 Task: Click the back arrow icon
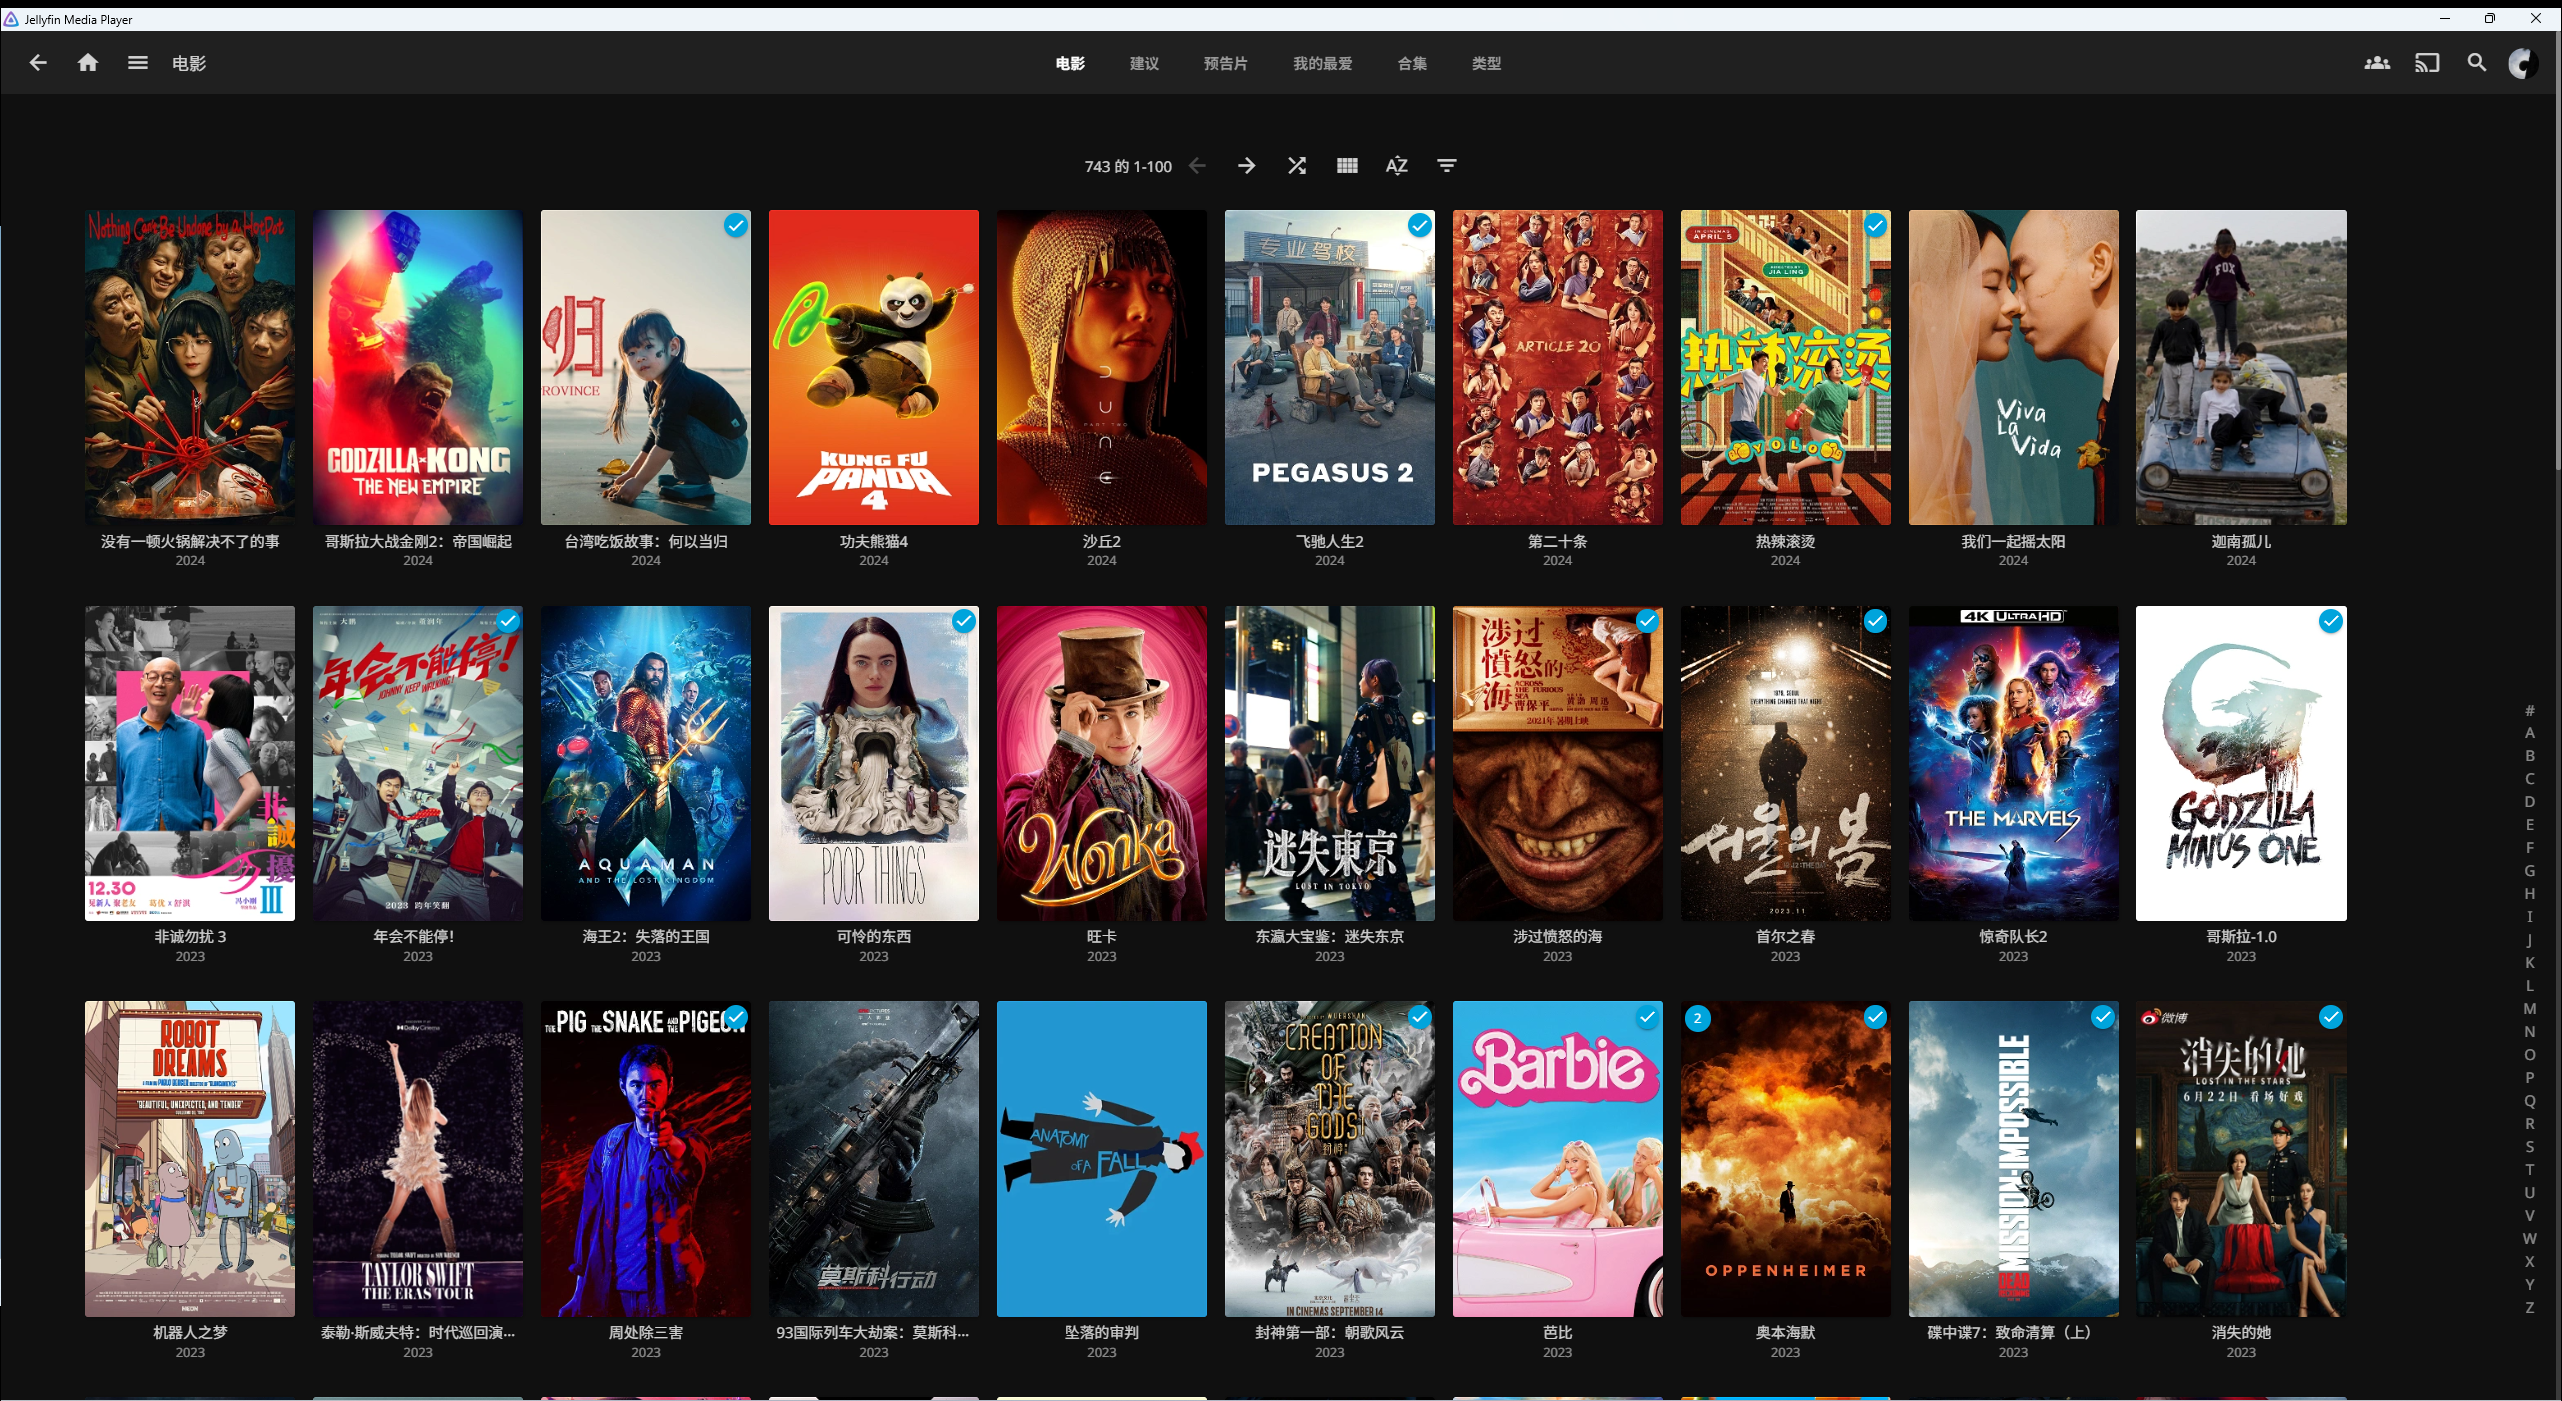38,63
